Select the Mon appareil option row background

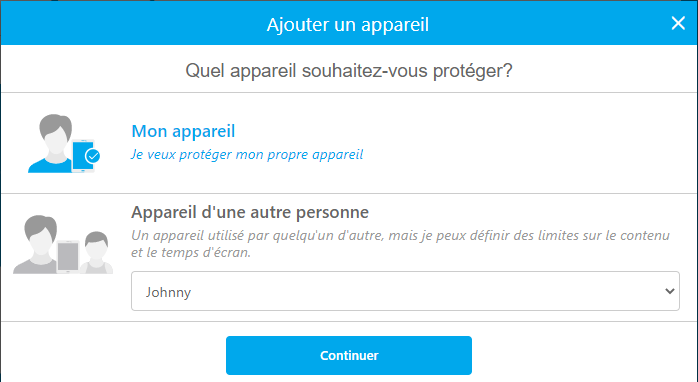[x=349, y=143]
